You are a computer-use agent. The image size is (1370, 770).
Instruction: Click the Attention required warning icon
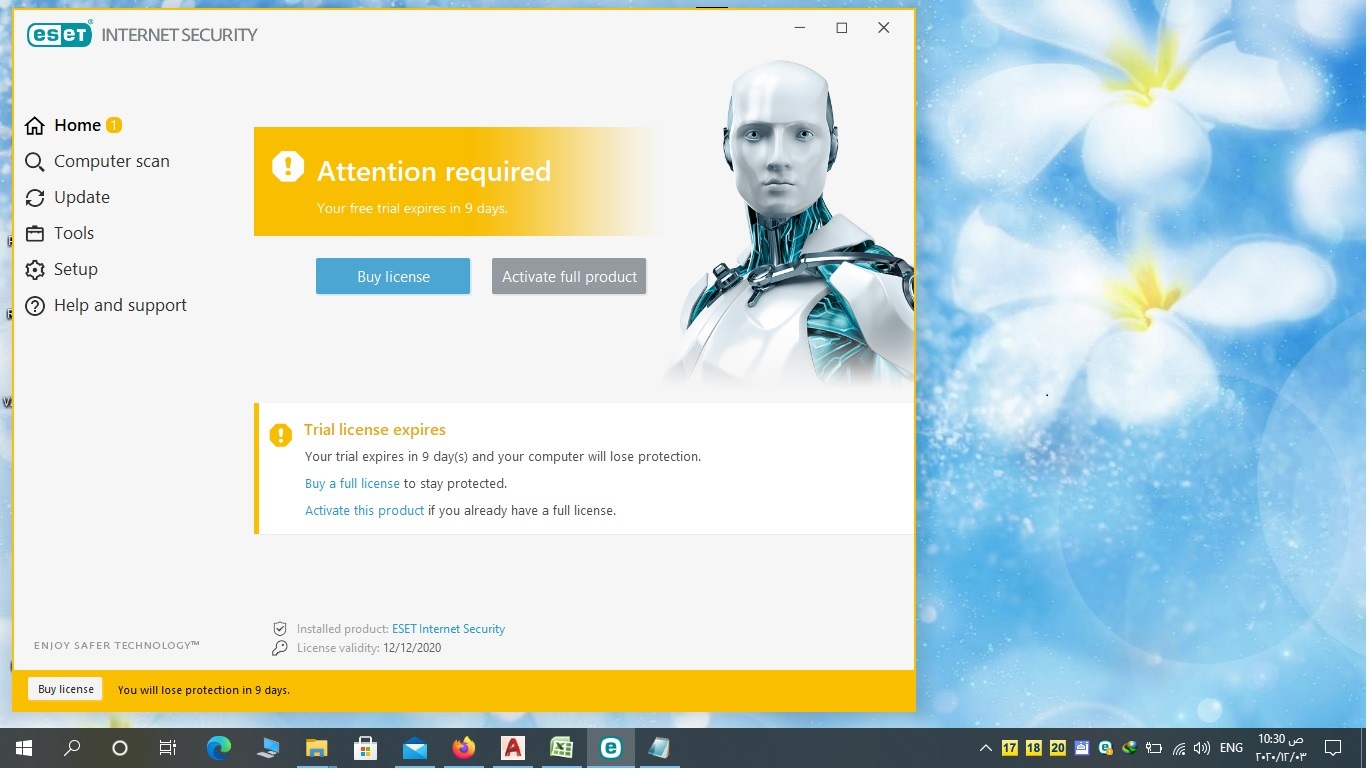[287, 167]
